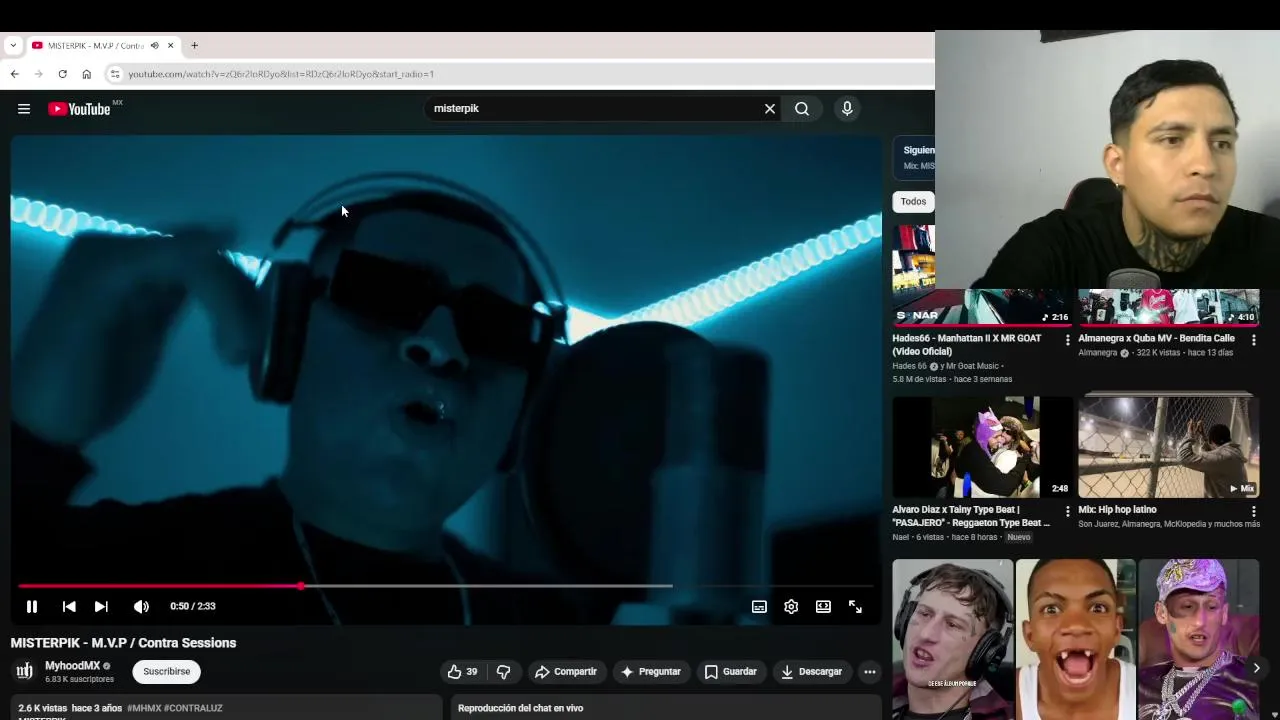
Task: Share the video via Compartir
Action: point(566,672)
